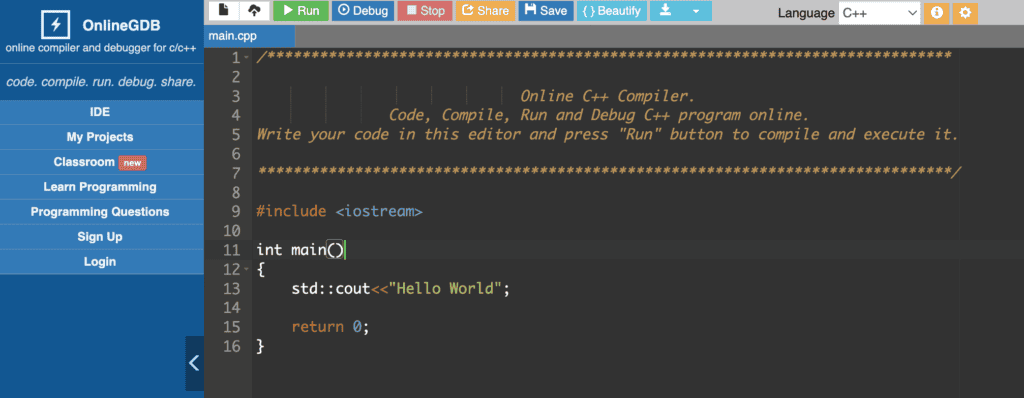1024x398 pixels.
Task: Open My Projects in the sidebar
Action: [100, 137]
